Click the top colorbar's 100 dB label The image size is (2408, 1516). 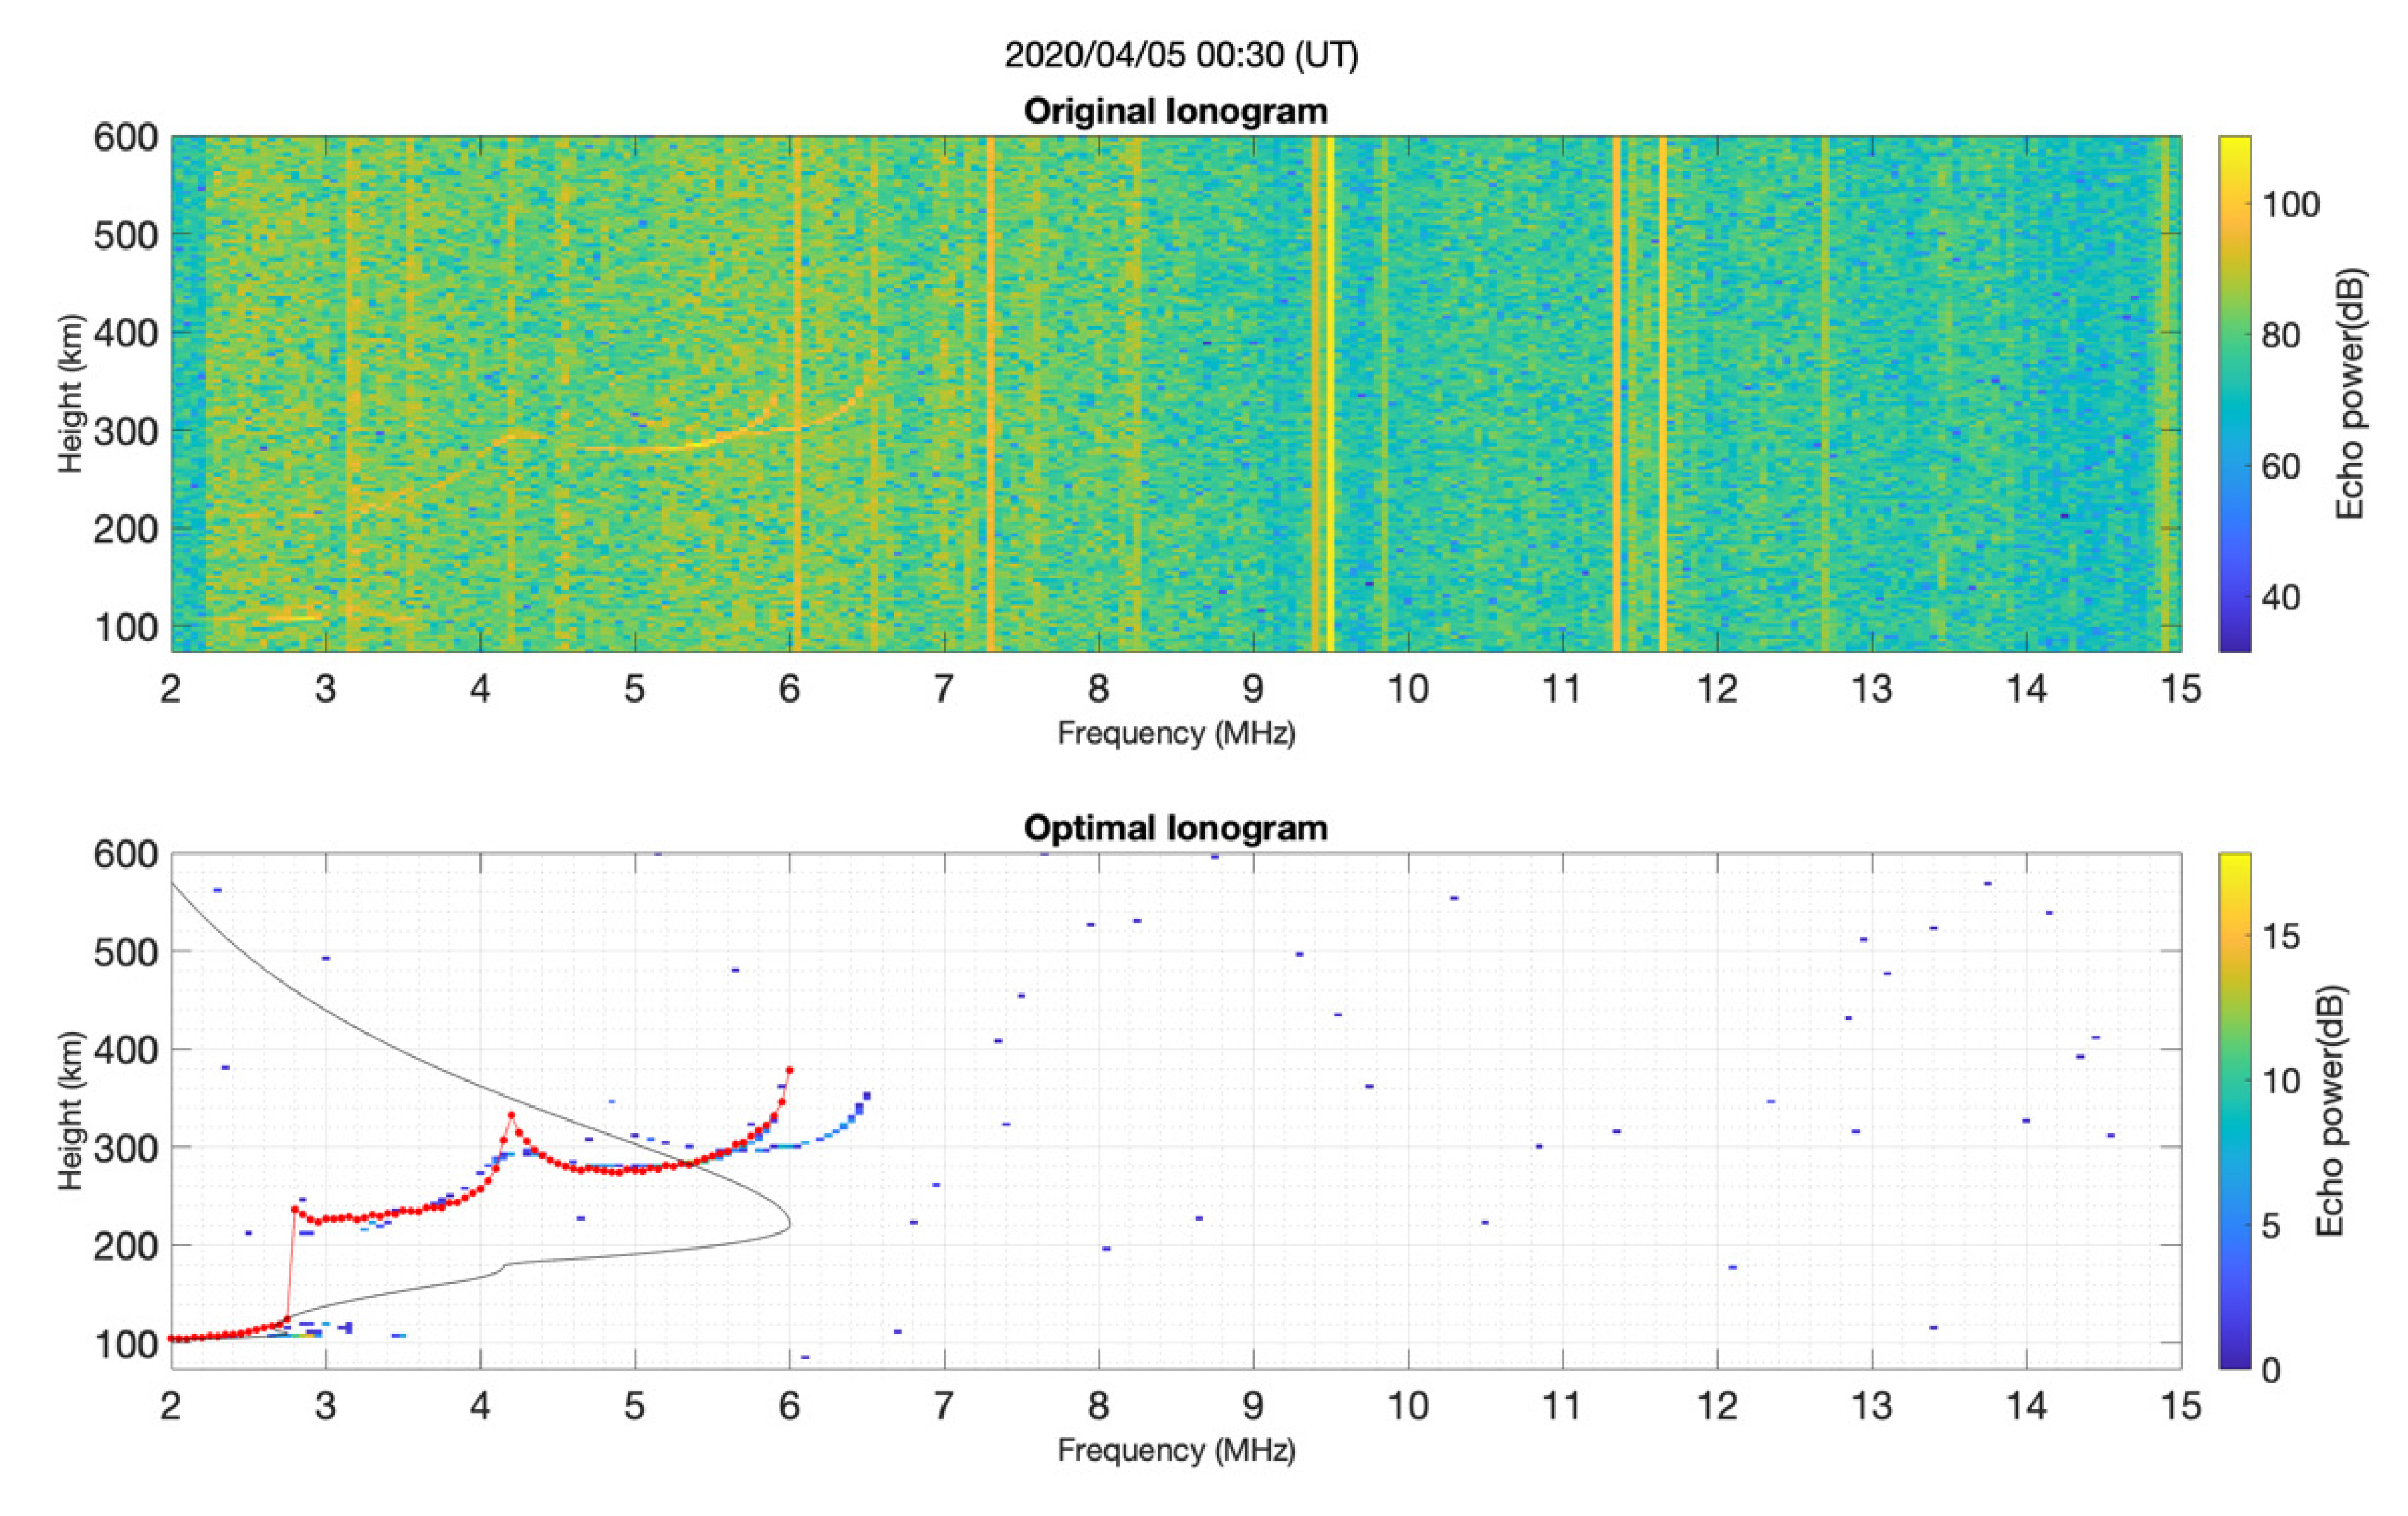coord(2290,205)
